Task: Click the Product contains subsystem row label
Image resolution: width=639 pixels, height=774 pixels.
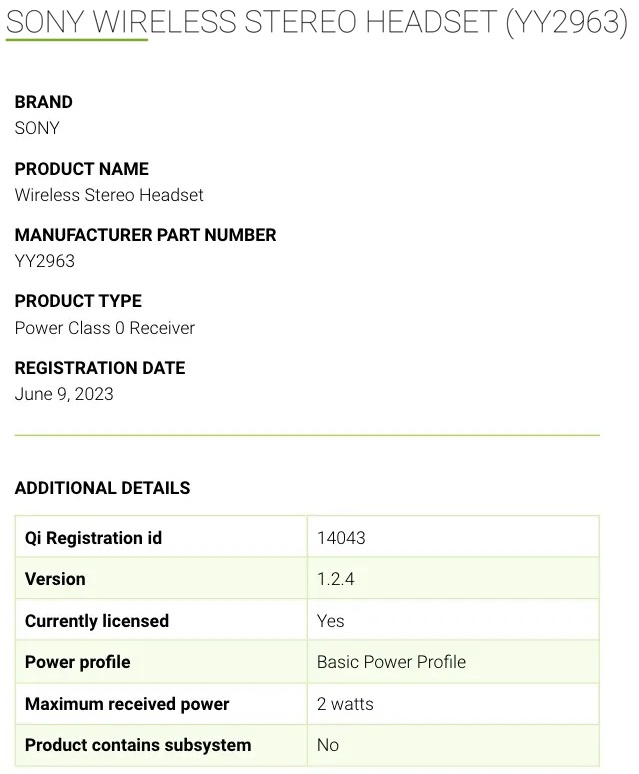Action: [138, 745]
